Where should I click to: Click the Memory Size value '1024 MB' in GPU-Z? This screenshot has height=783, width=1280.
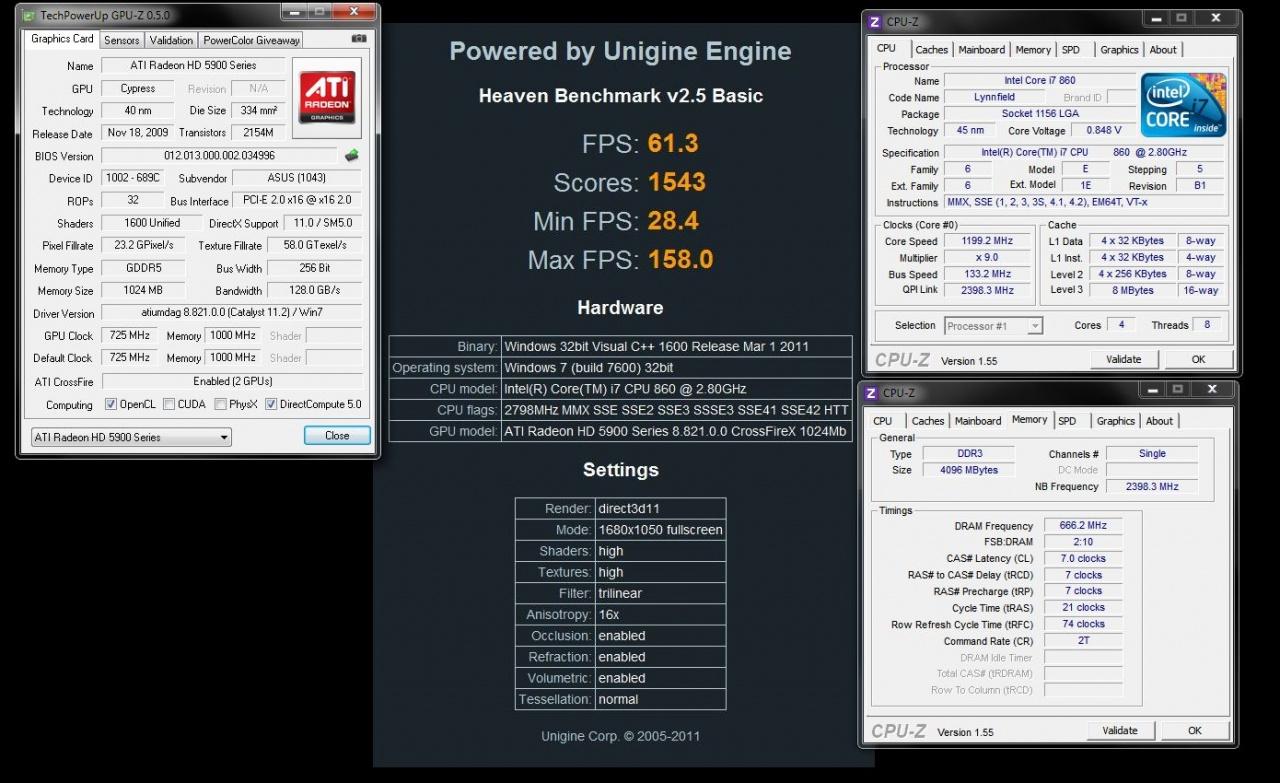143,291
